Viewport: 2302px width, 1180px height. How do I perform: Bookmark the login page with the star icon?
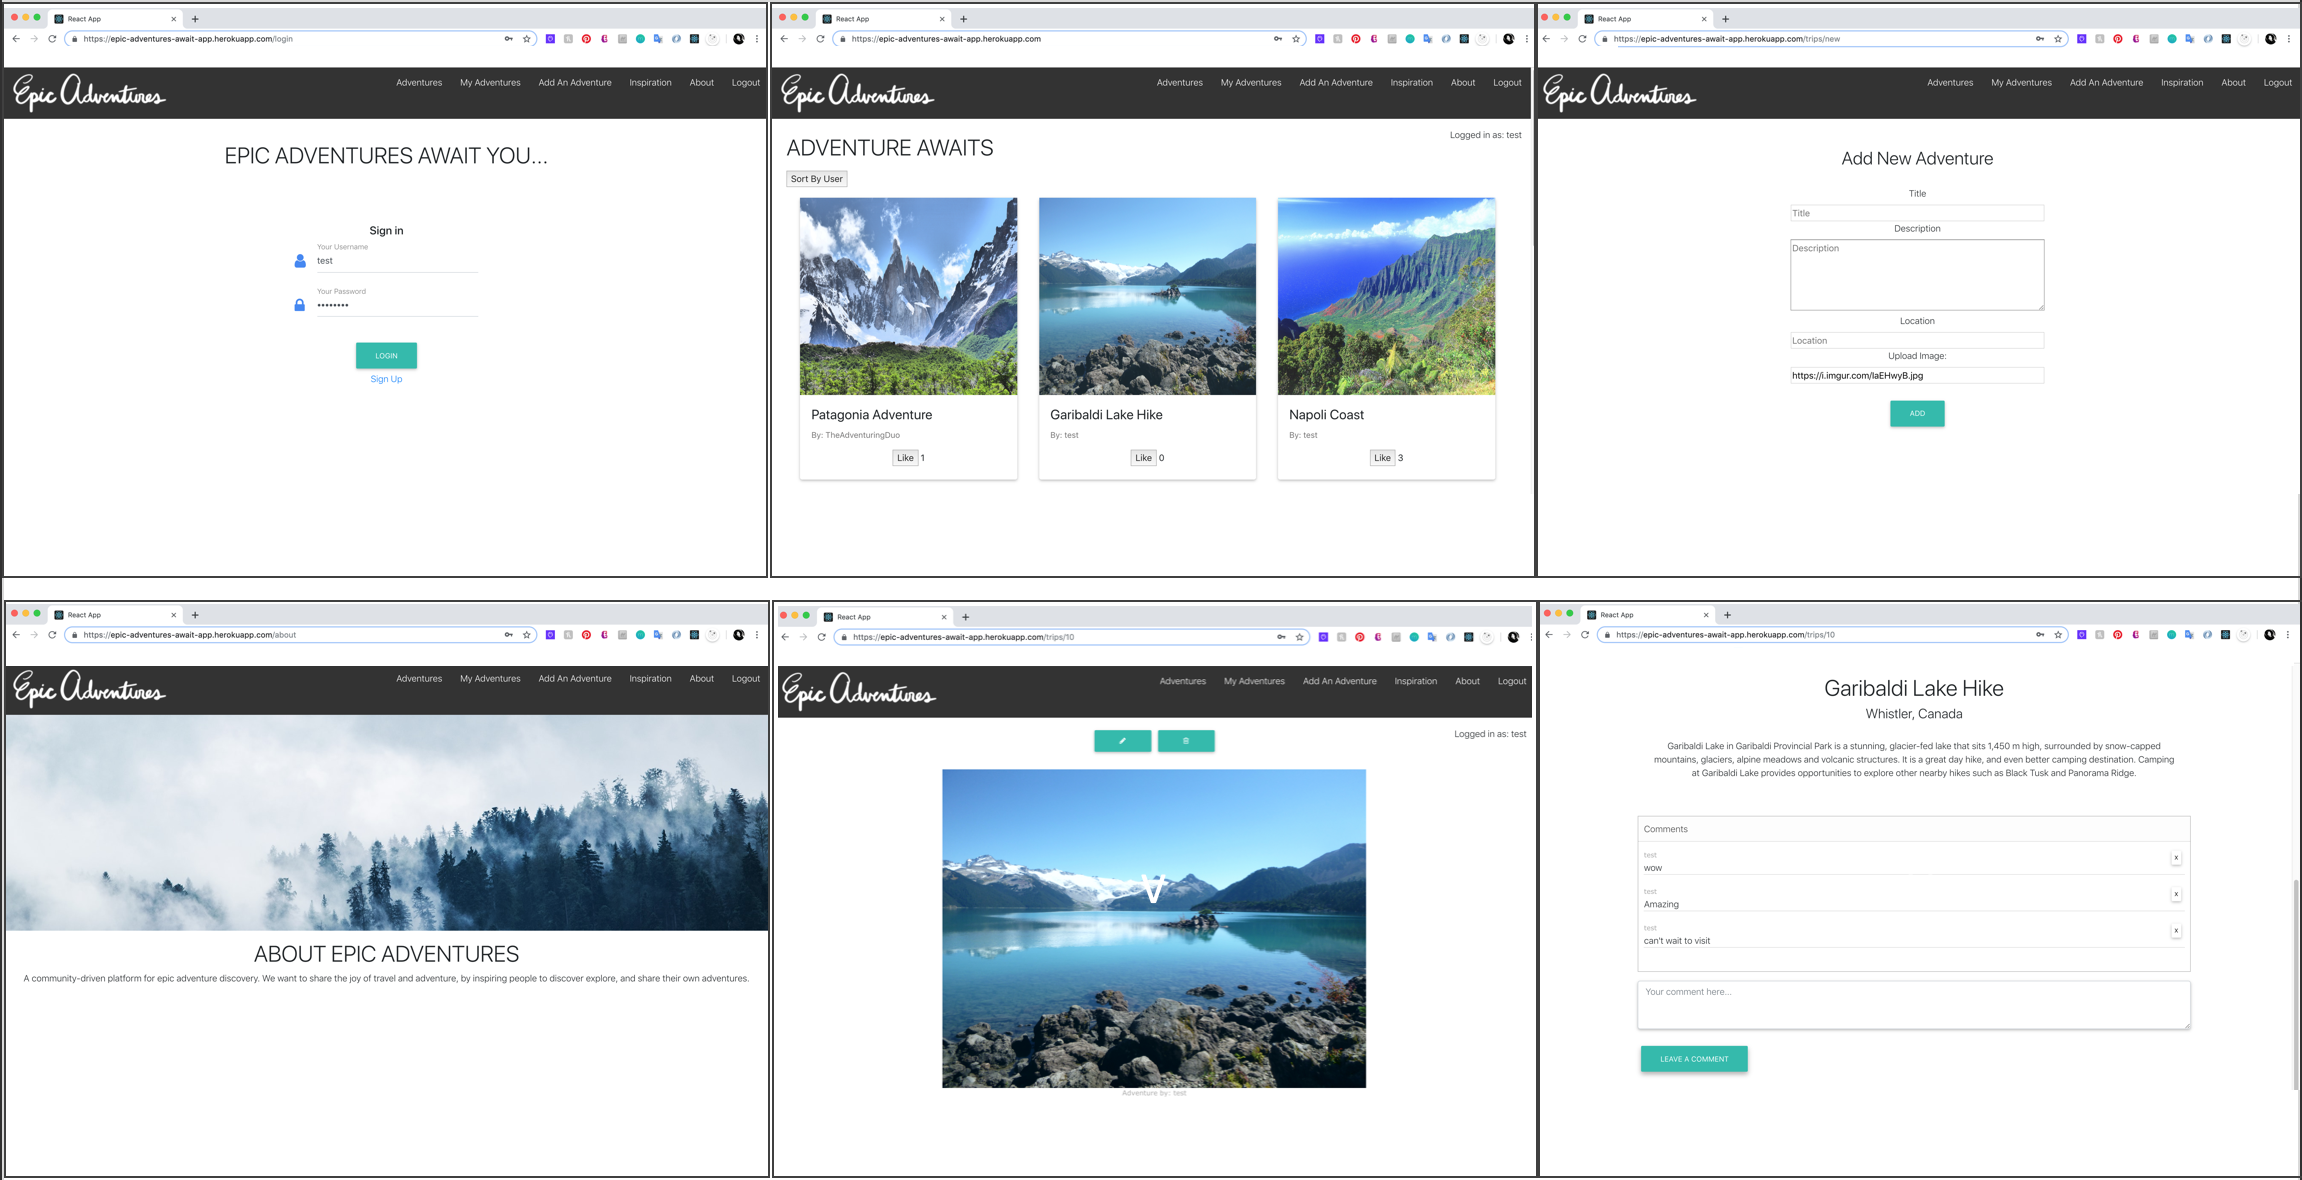tap(525, 38)
